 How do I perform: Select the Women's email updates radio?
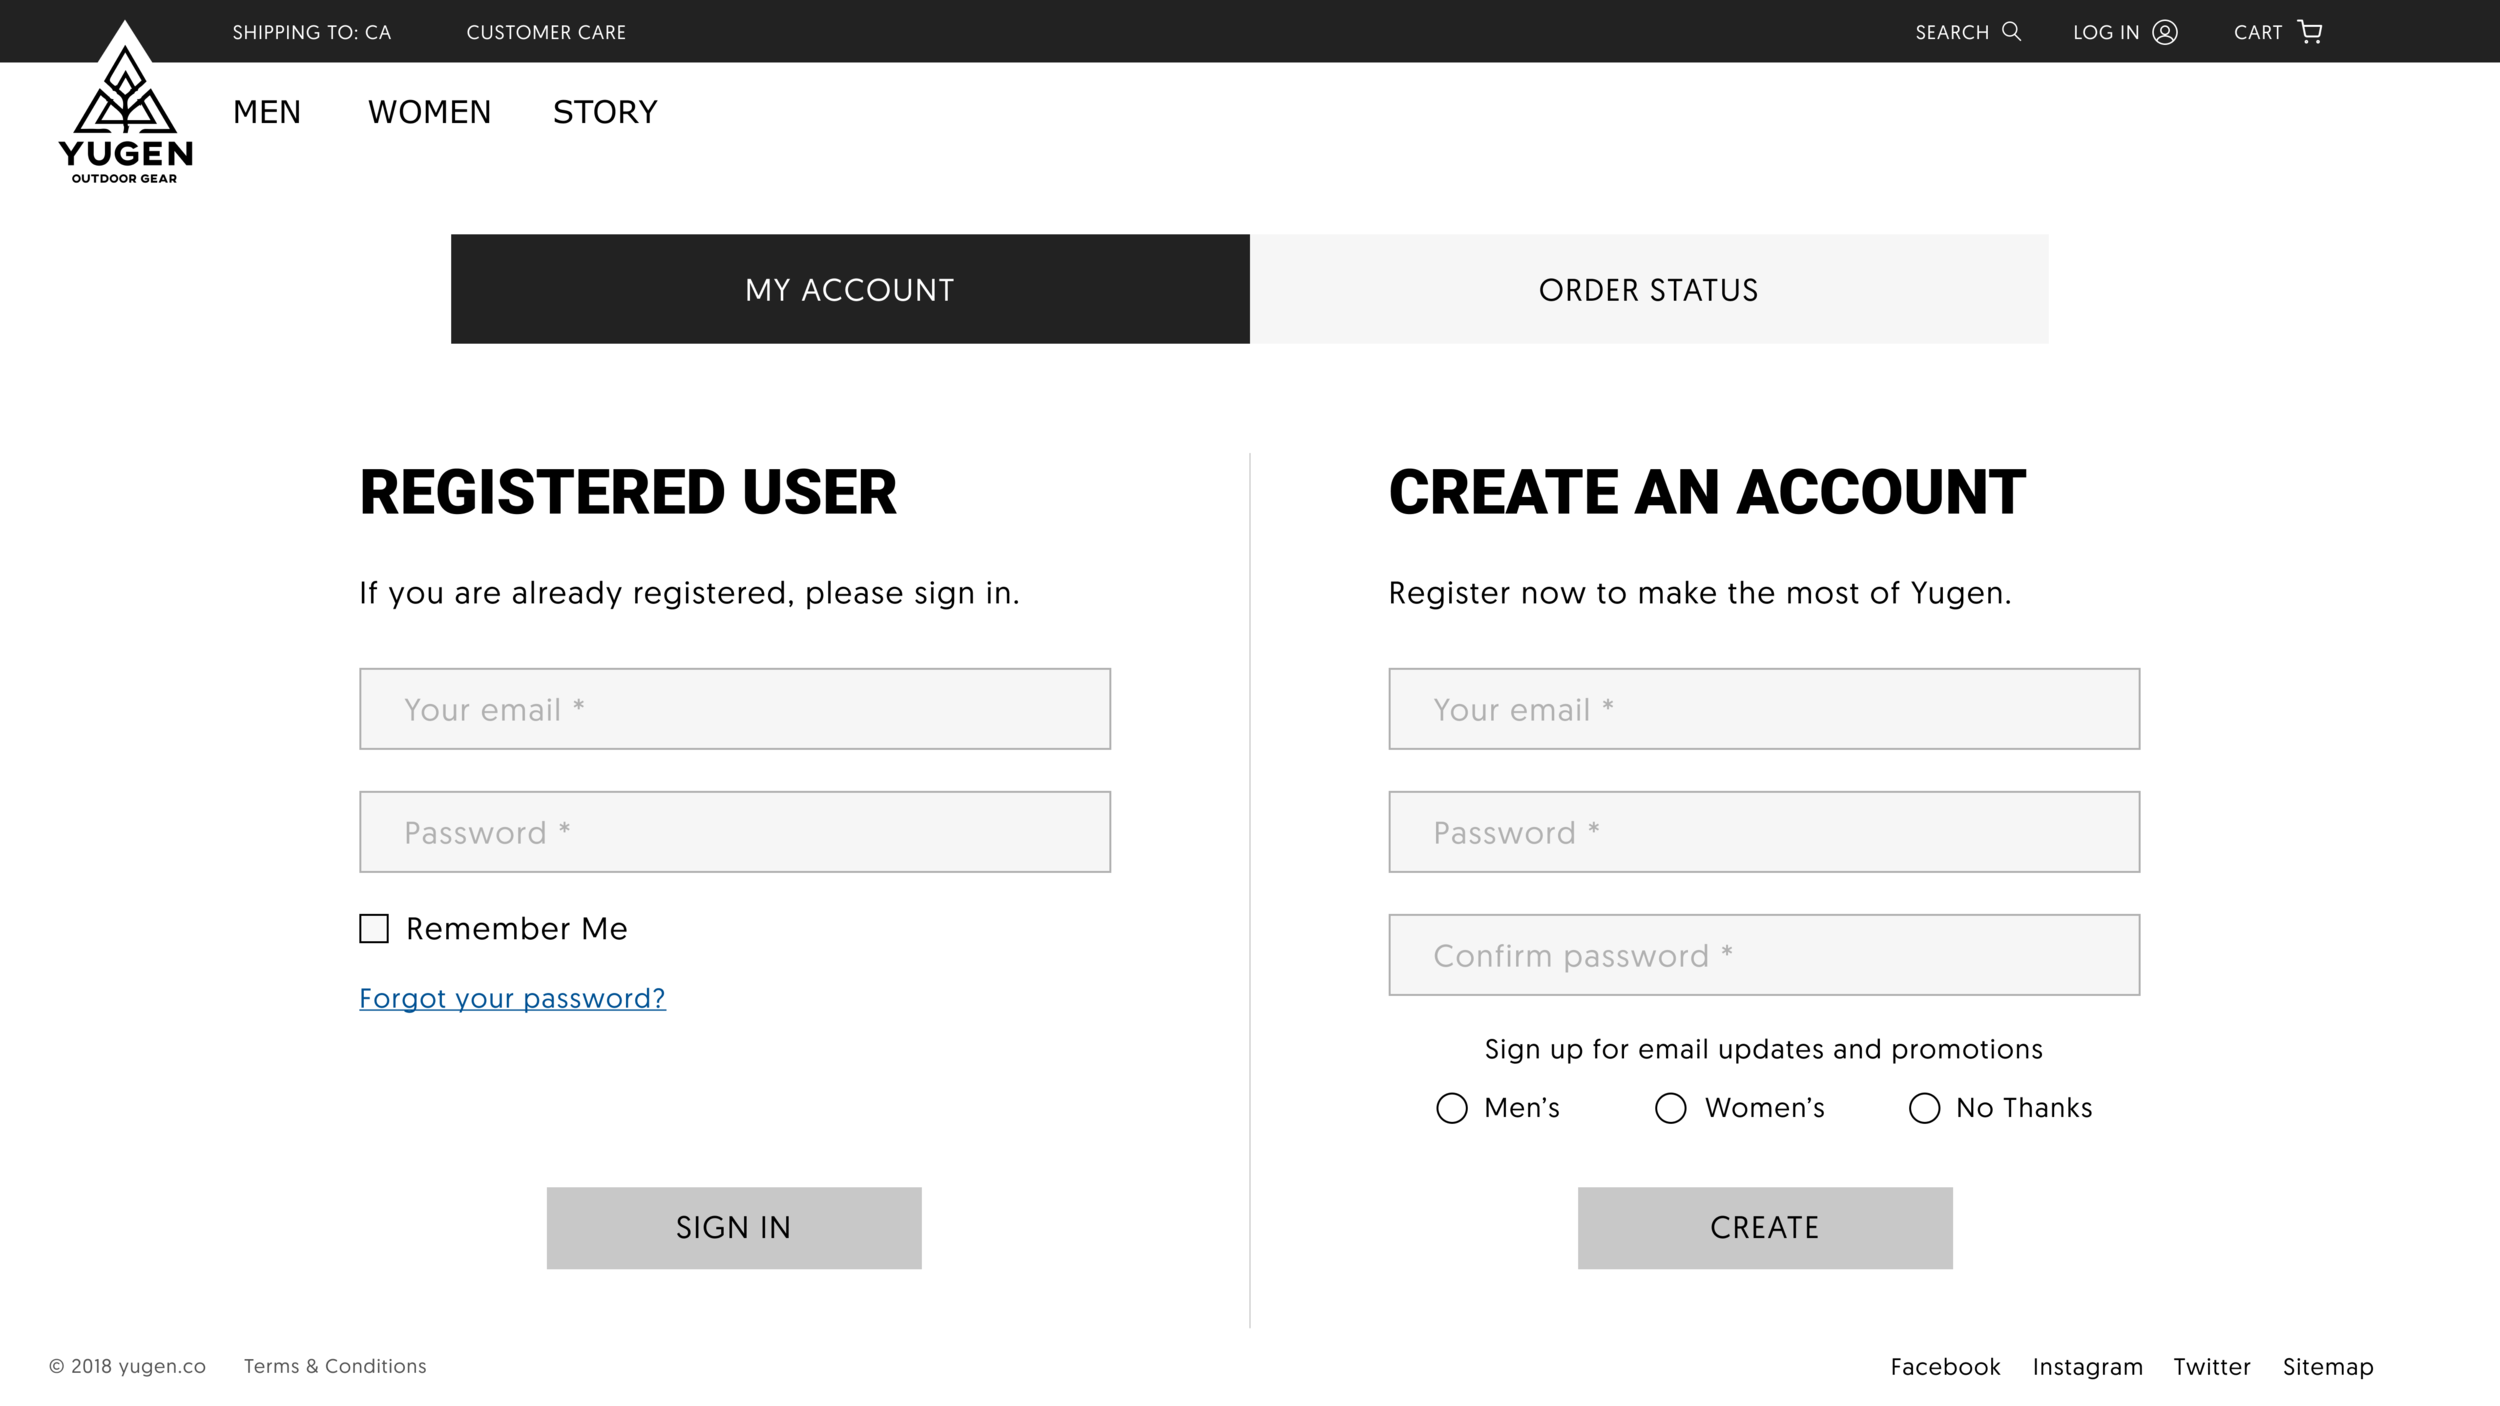[1670, 1108]
